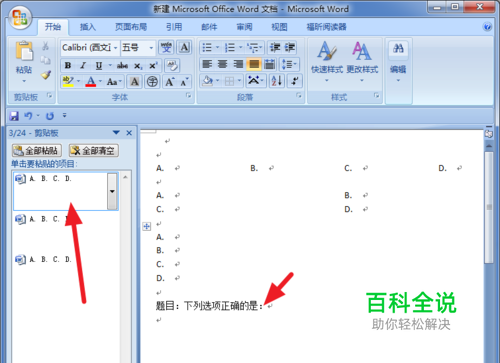This screenshot has height=363, width=500.
Task: Click the 全部粘贴 button
Action: pyautogui.click(x=37, y=151)
